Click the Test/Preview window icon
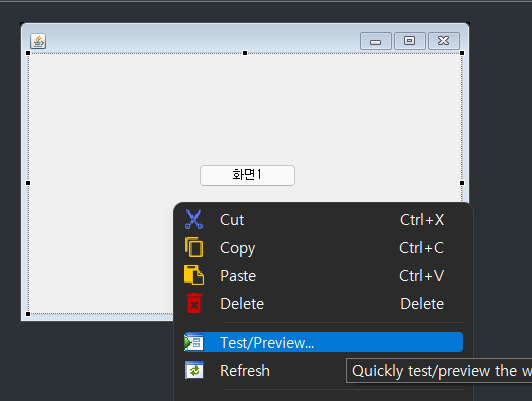Screen dimensions: 532x401 pyautogui.click(x=194, y=342)
